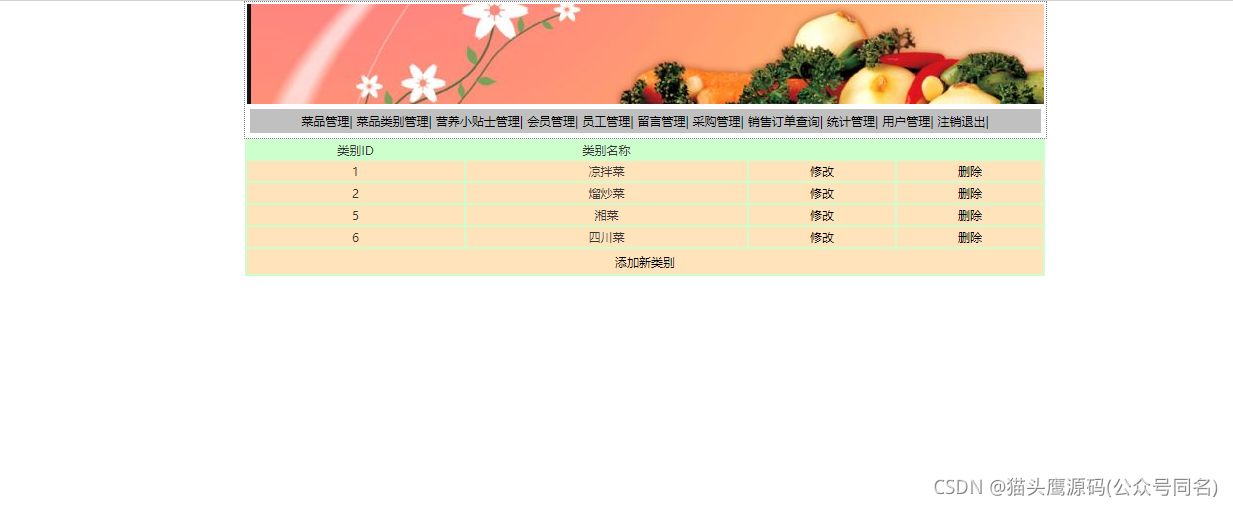Click the 类别ID column header

[355, 151]
